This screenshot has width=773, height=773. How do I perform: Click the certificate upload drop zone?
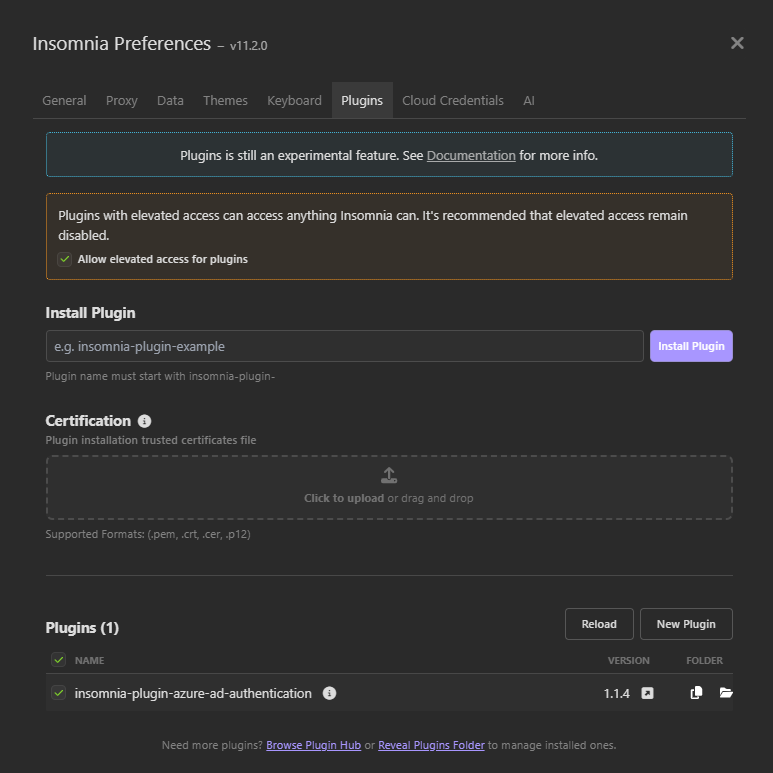click(389, 488)
